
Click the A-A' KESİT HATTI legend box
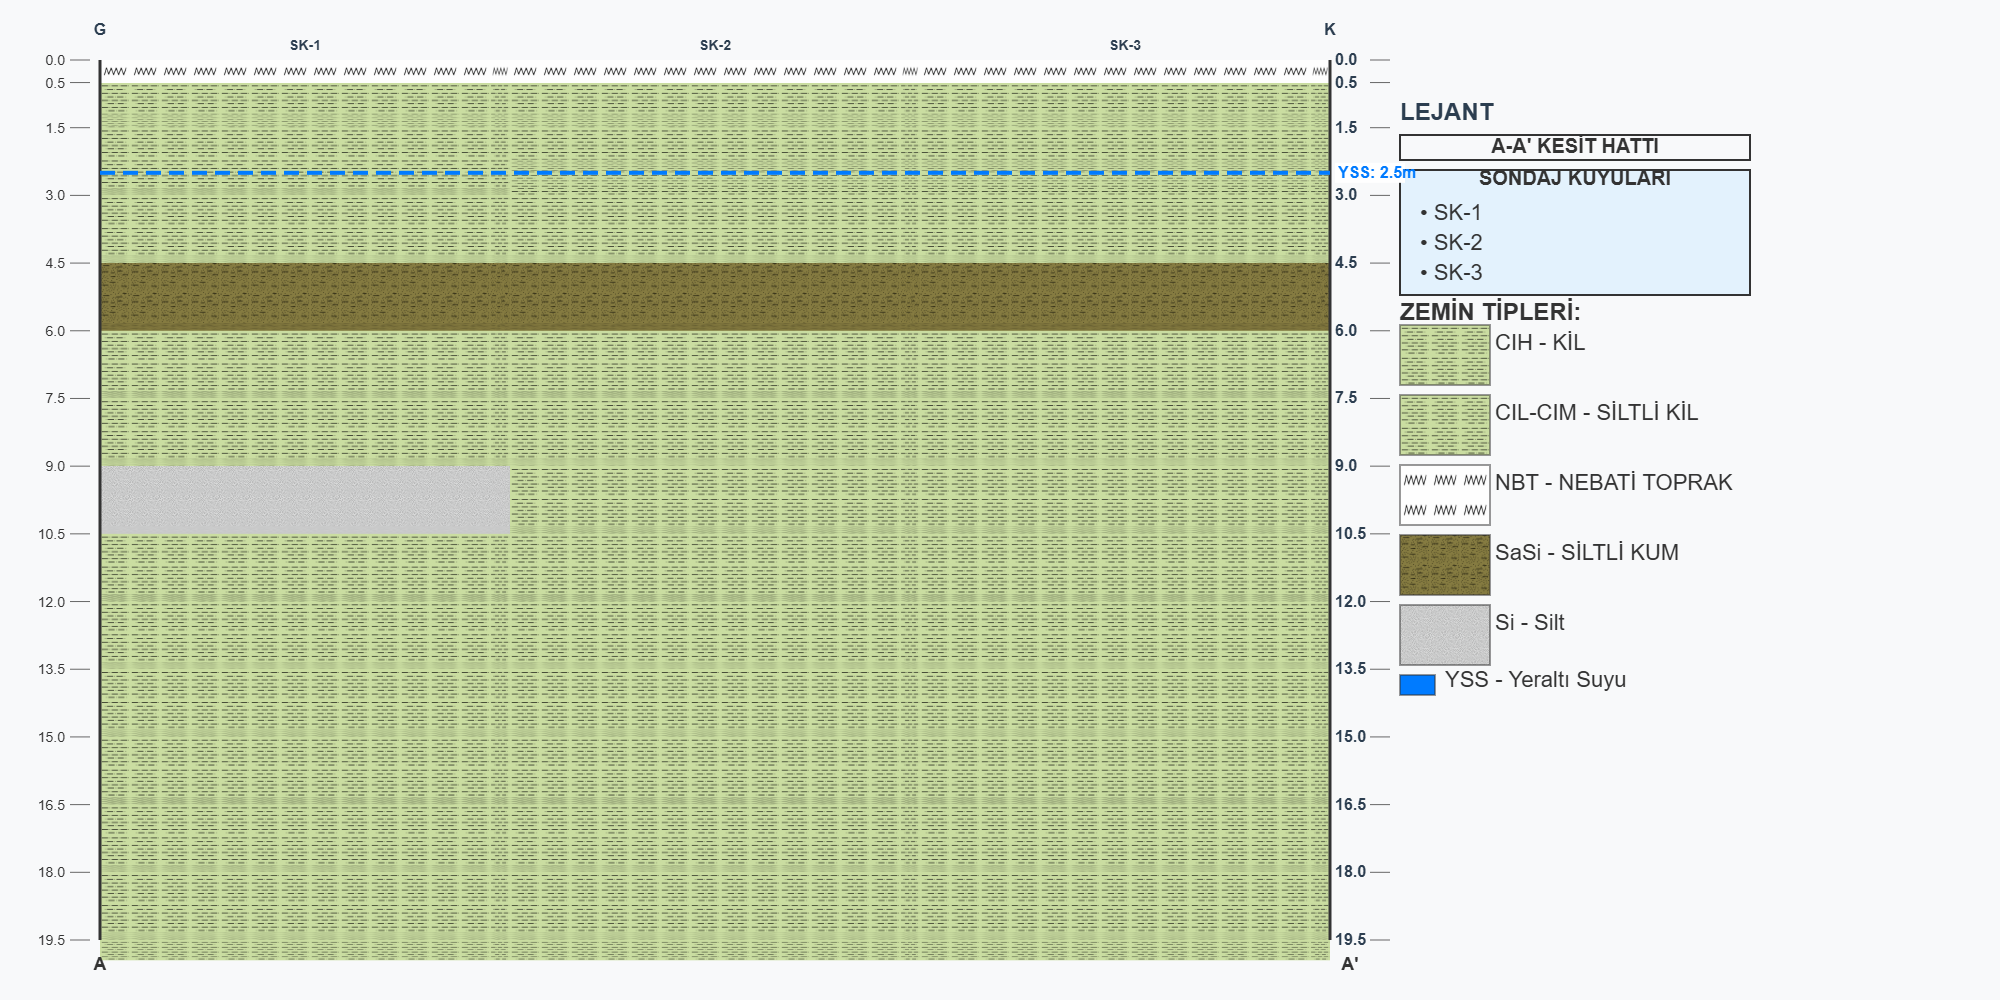tap(1574, 147)
